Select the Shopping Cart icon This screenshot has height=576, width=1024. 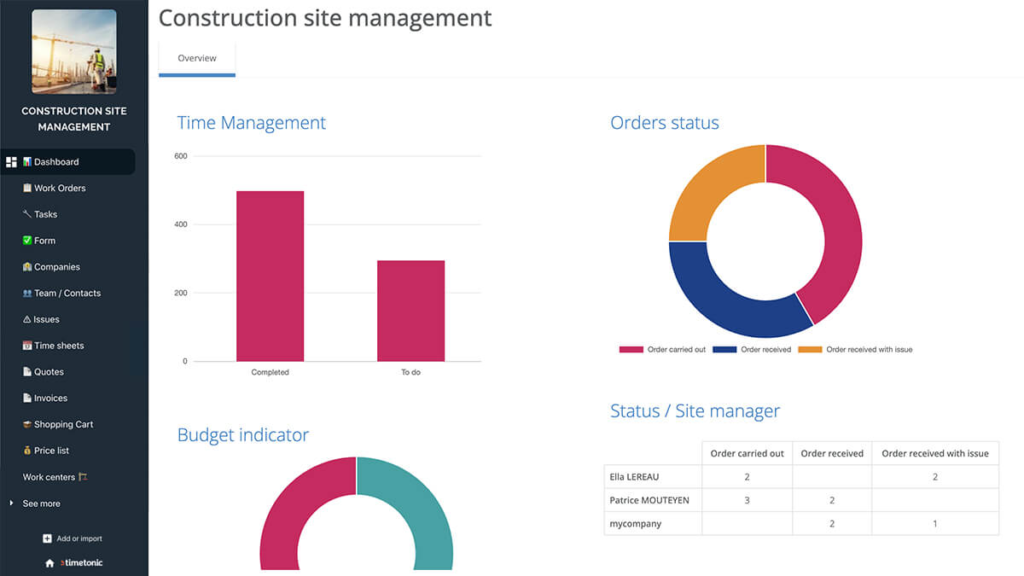pos(27,424)
